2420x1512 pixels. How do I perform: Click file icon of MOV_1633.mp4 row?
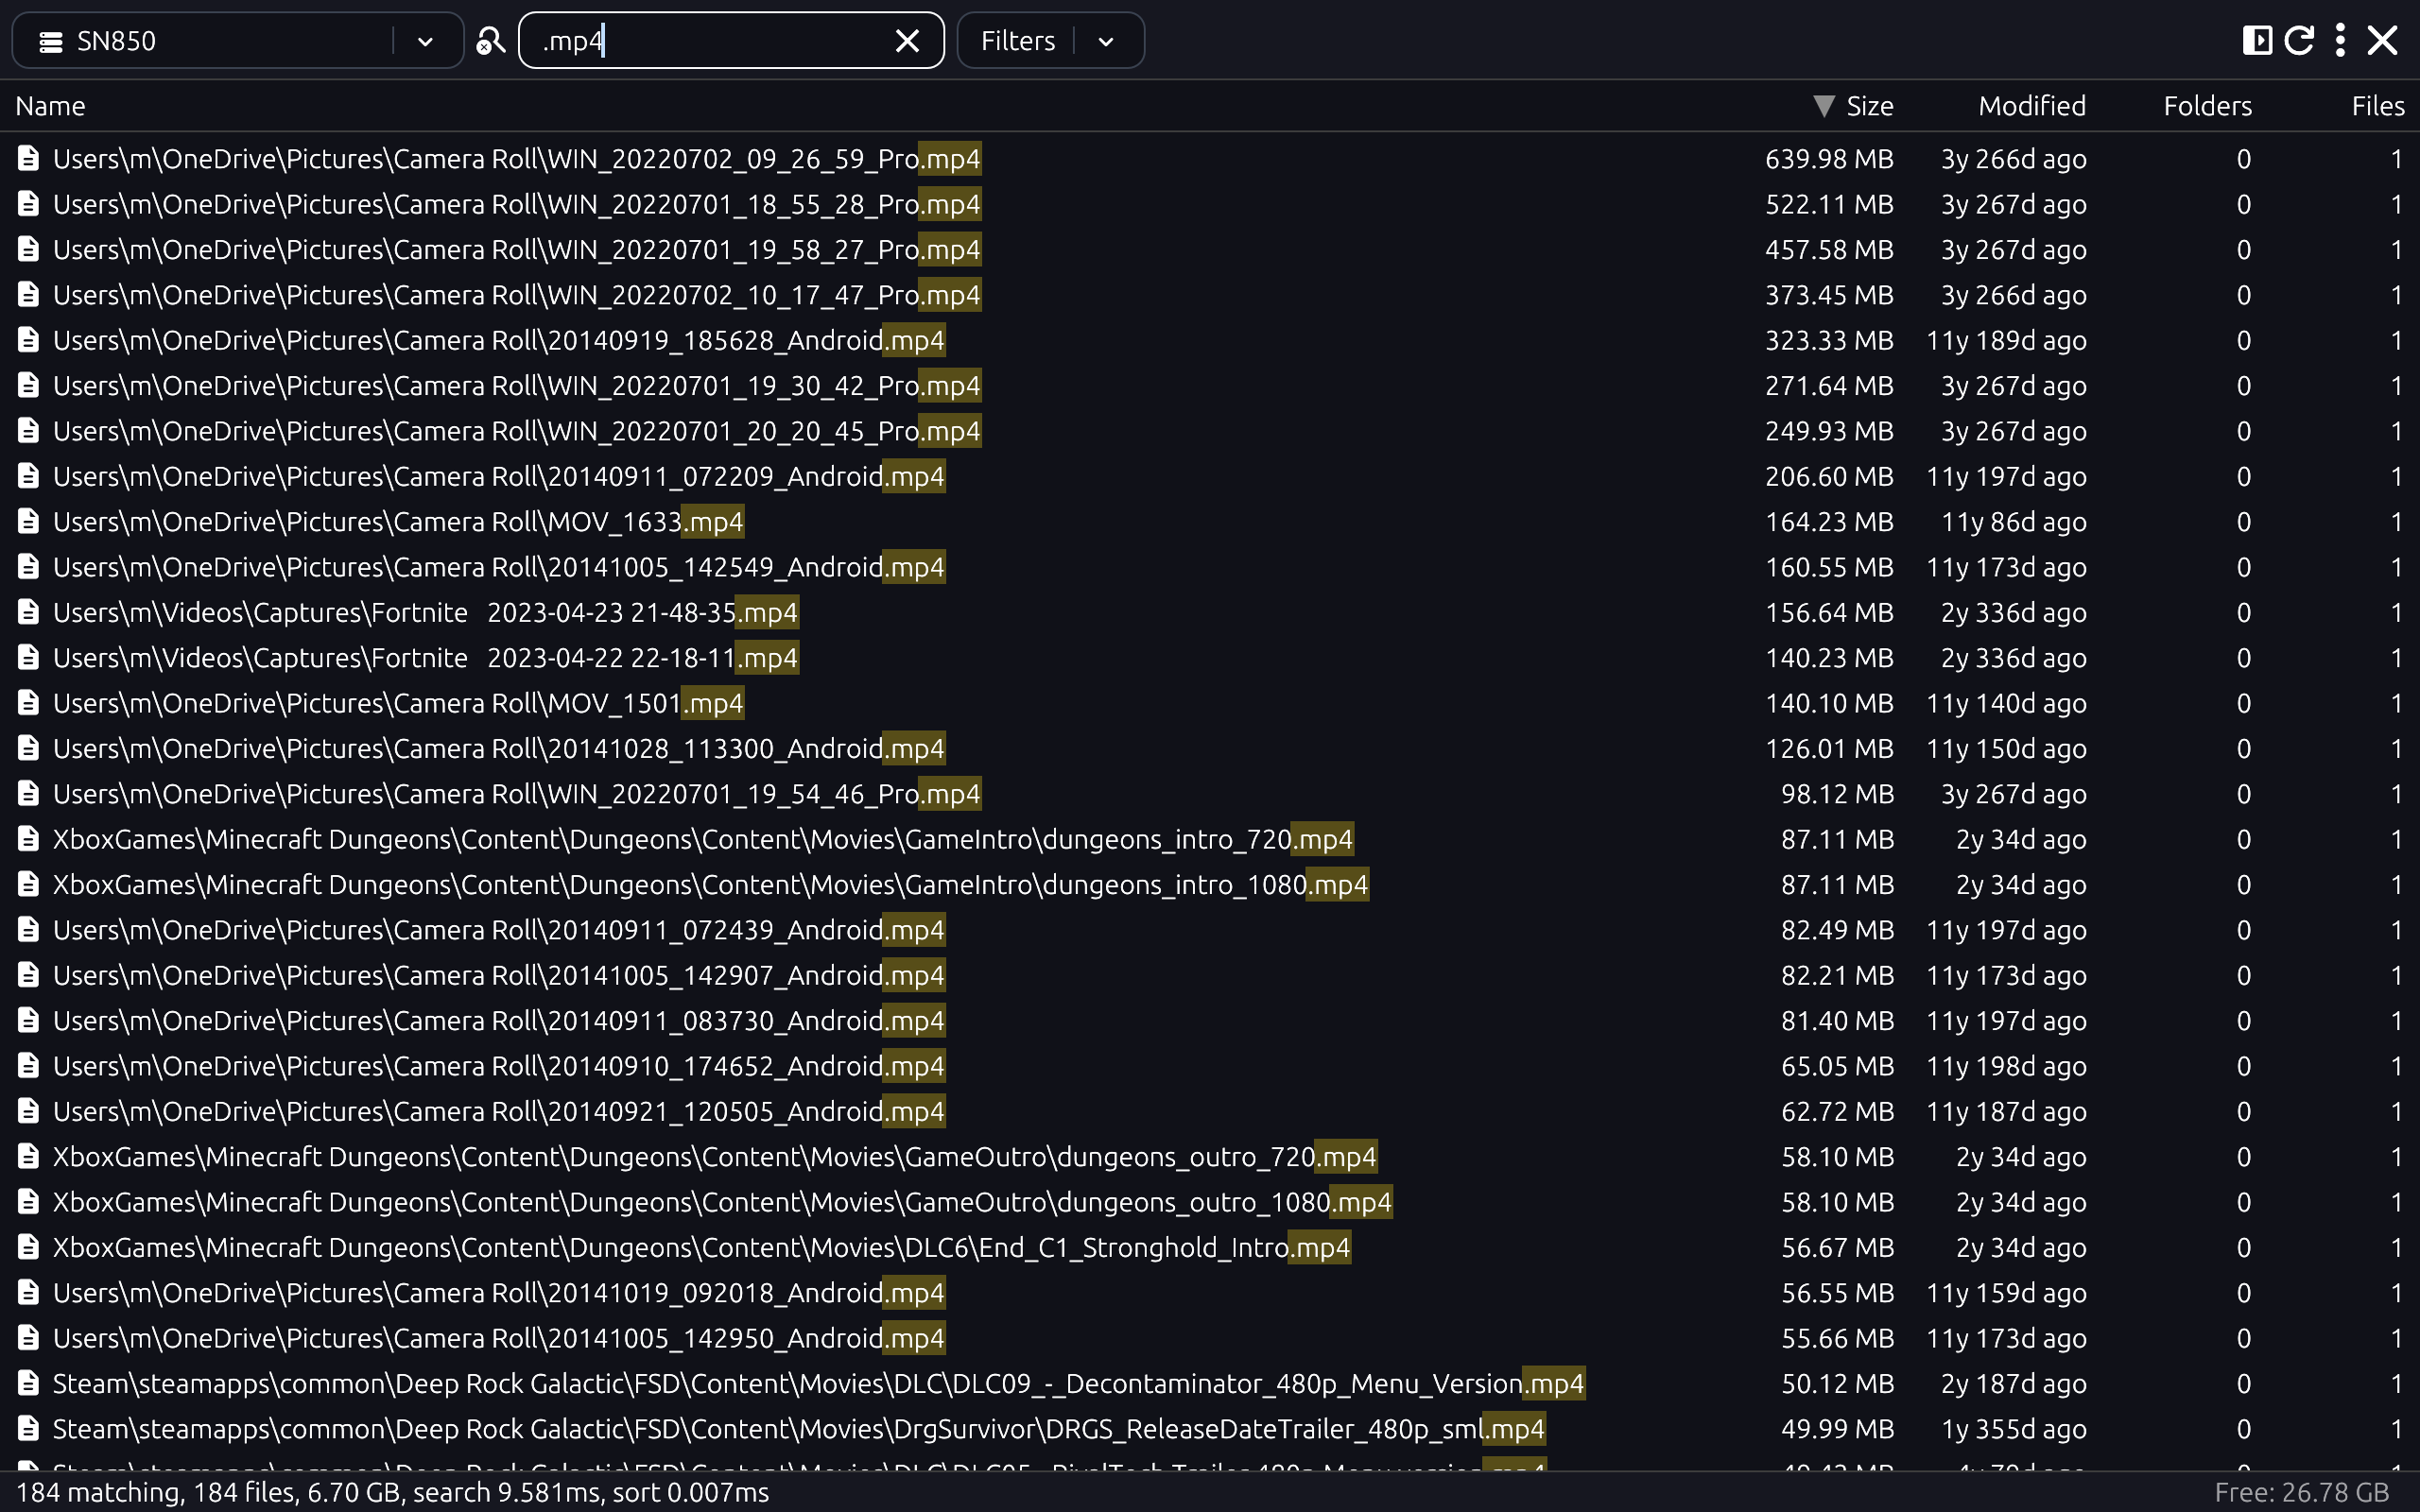coord(29,521)
